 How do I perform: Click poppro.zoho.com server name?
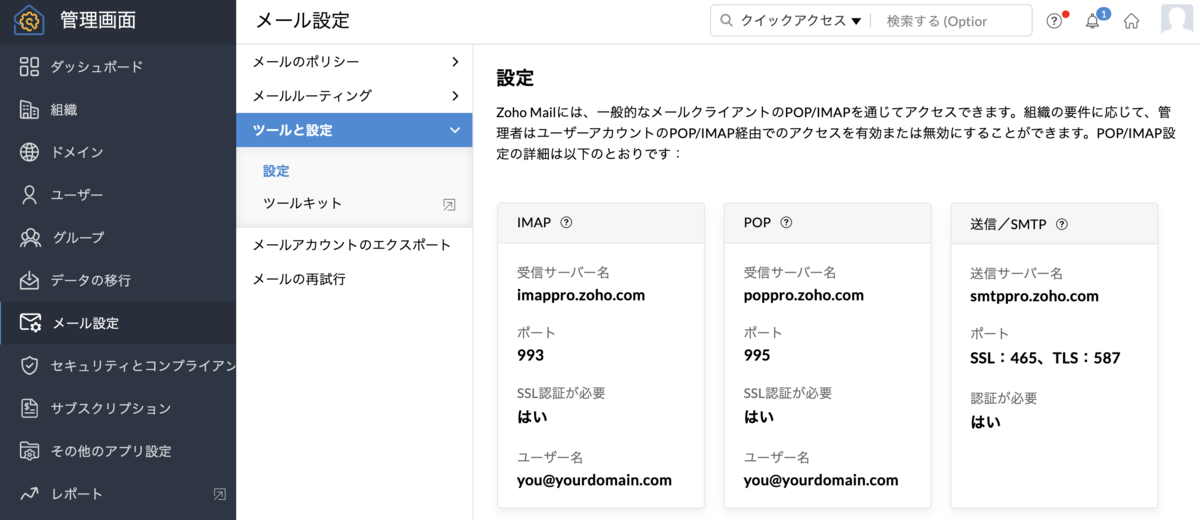[804, 295]
